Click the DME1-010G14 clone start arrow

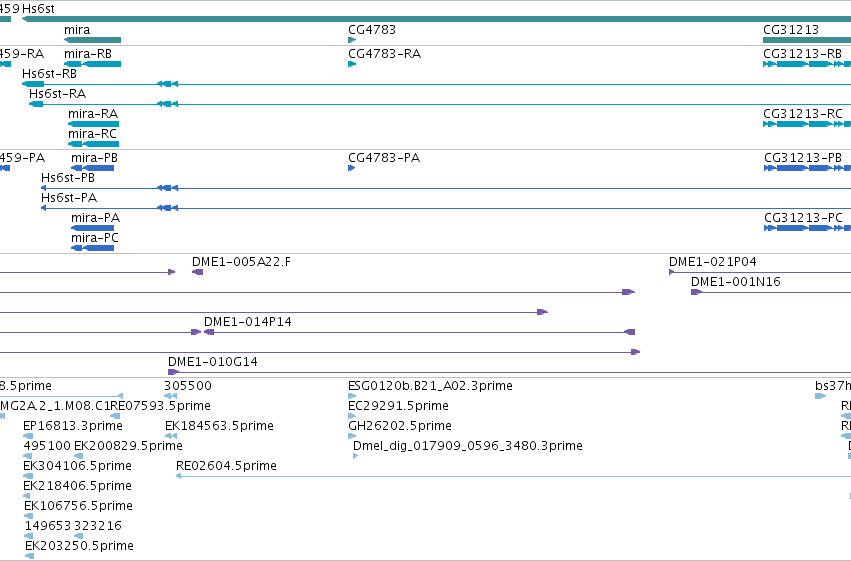[173, 372]
